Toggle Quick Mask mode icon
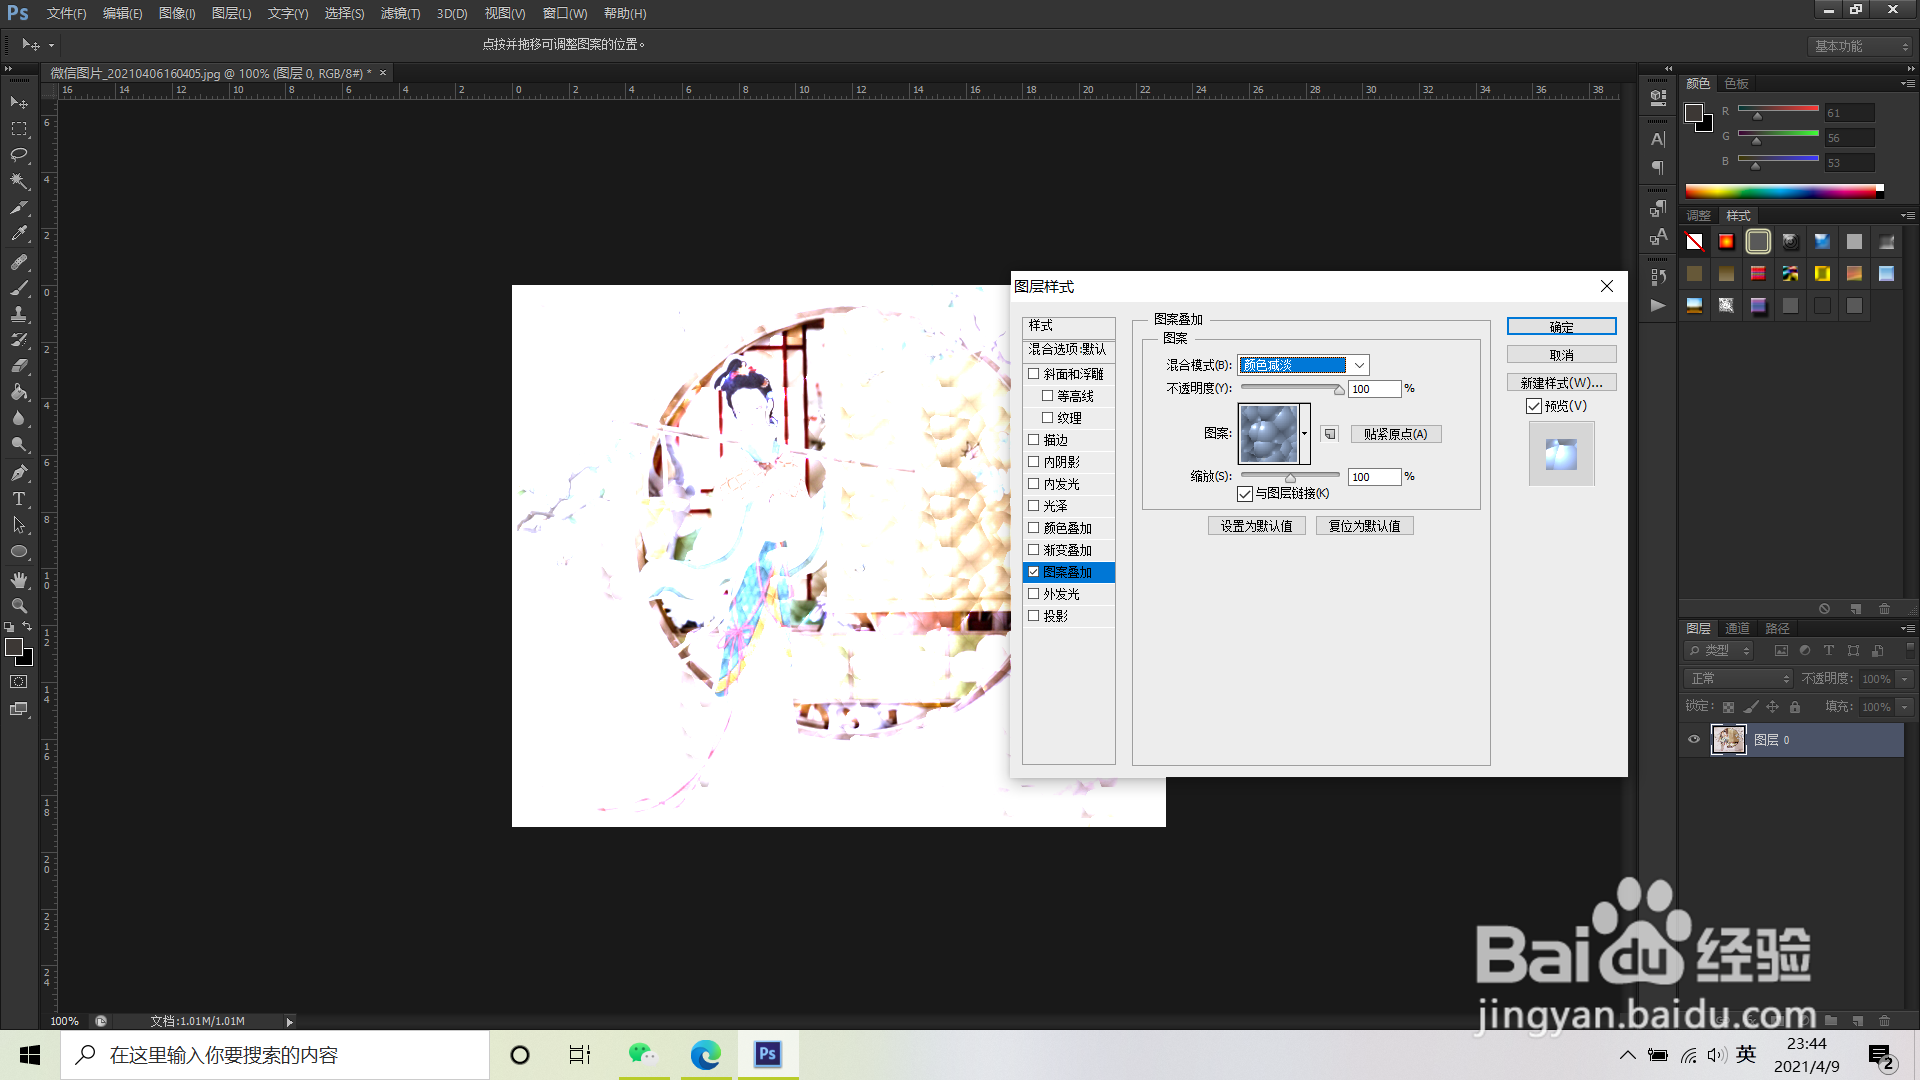Image resolution: width=1920 pixels, height=1080 pixels. (x=19, y=682)
